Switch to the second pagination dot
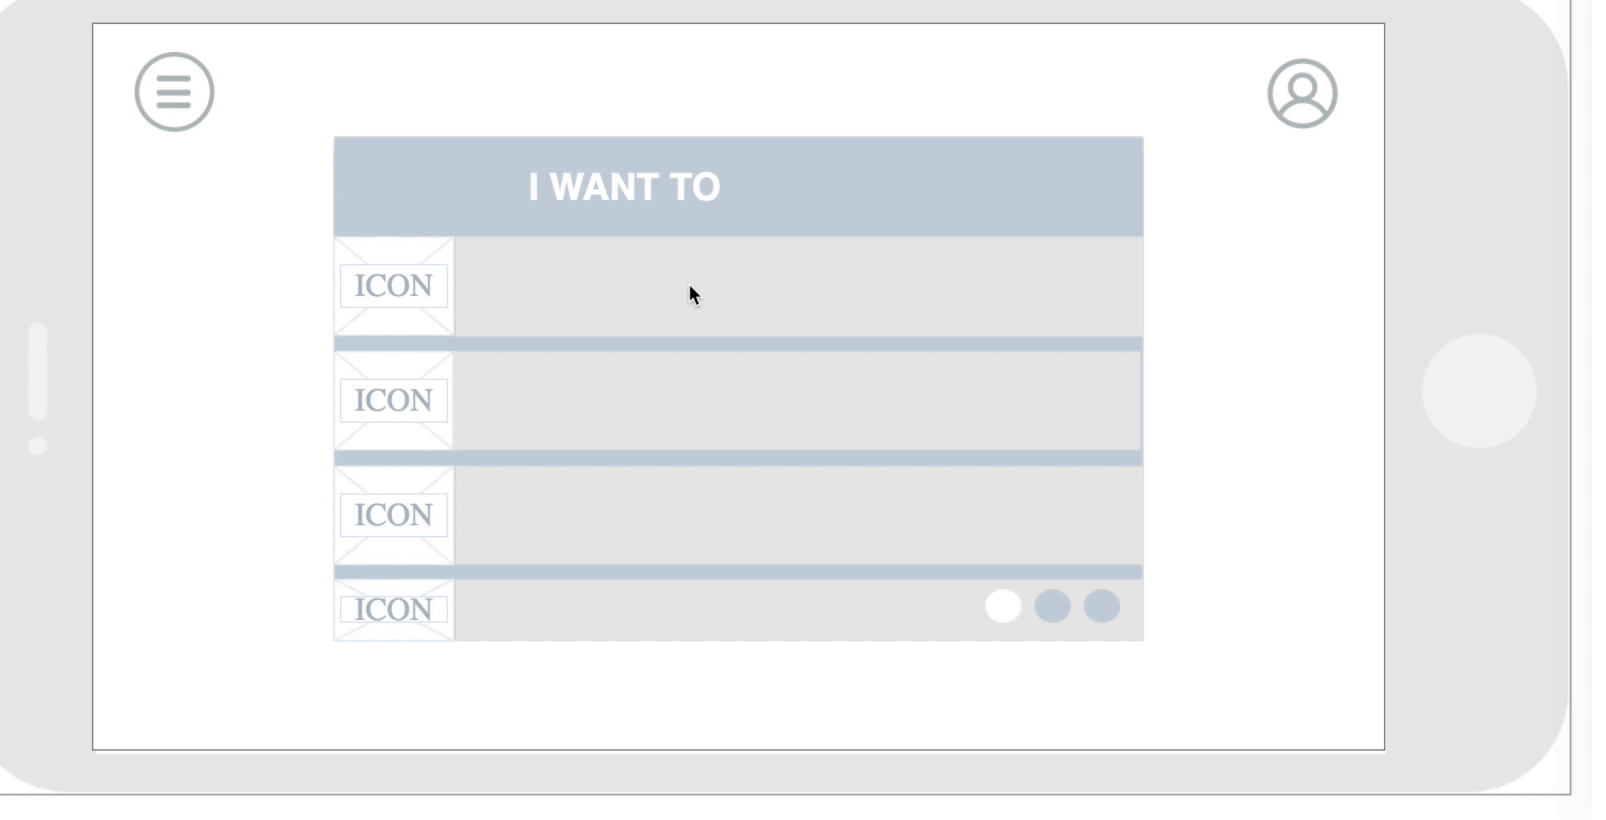 1052,606
